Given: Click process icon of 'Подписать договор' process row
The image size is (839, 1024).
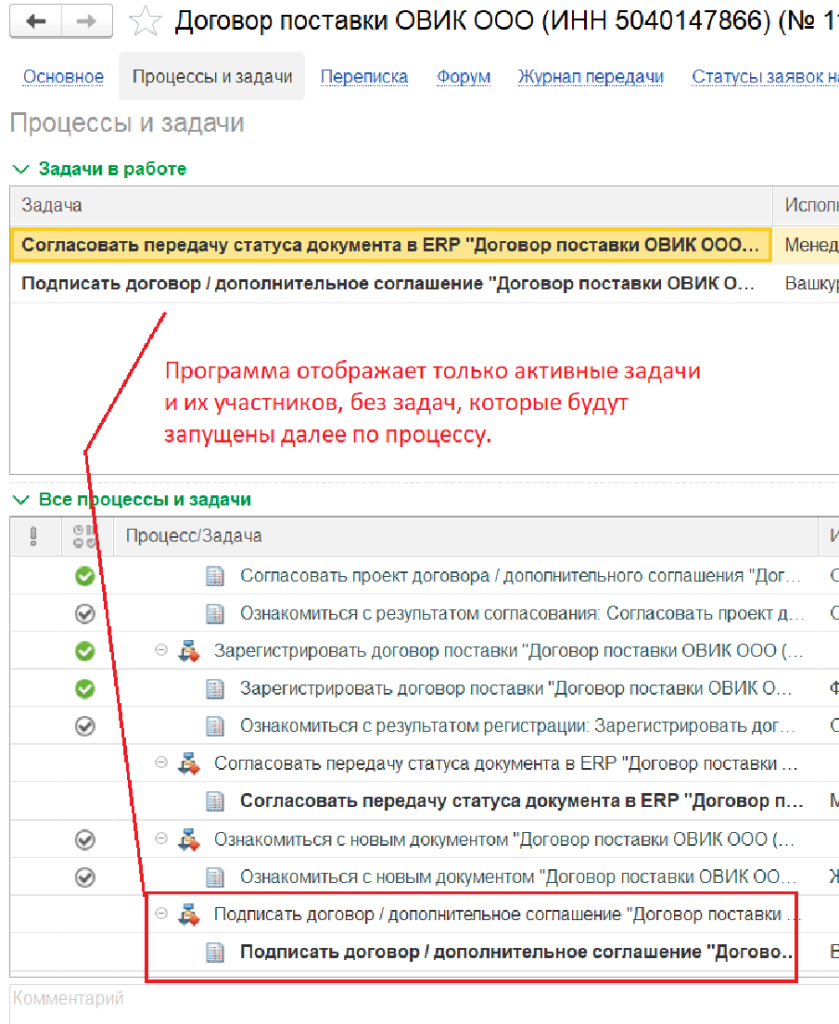Looking at the screenshot, I should click(188, 914).
